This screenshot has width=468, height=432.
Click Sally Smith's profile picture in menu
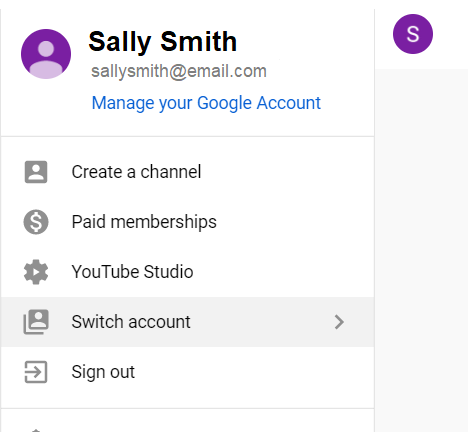coord(46,54)
